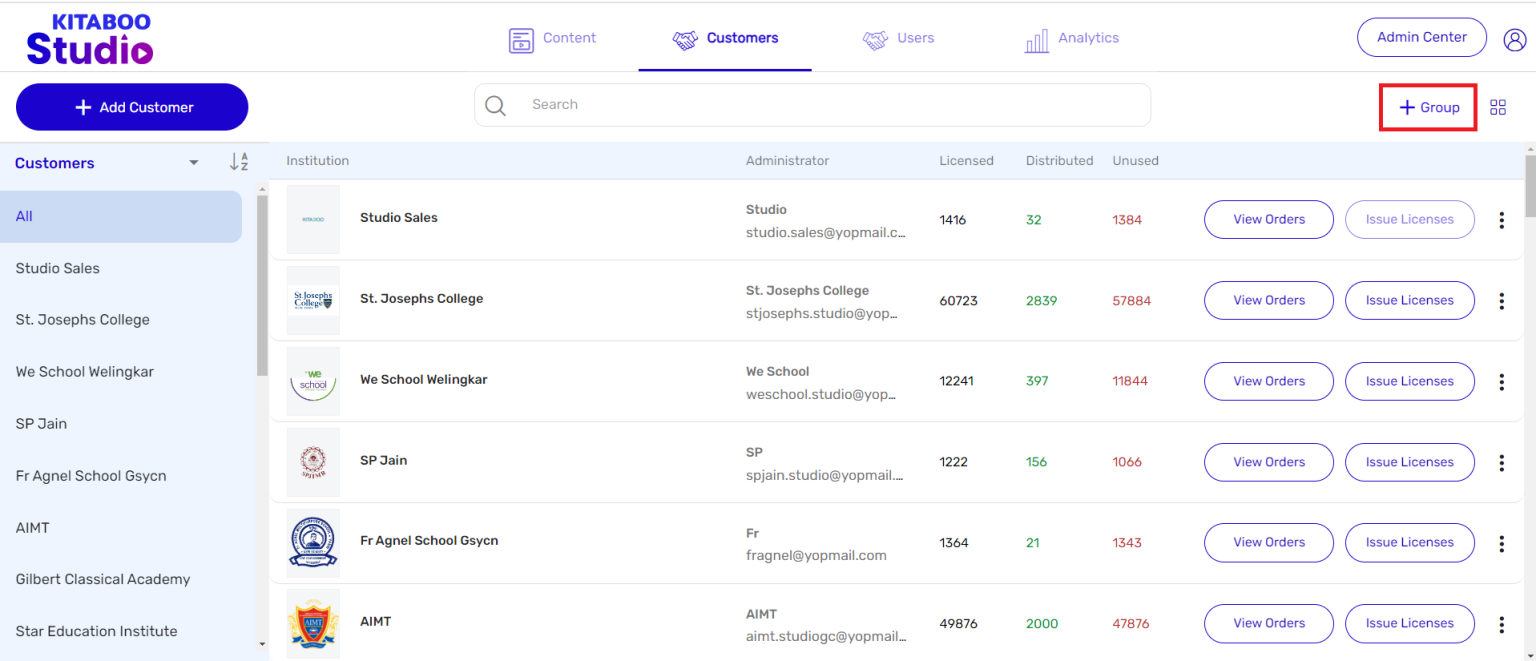1536x661 pixels.
Task: Open more options for Studio Sales row
Action: click(x=1501, y=220)
